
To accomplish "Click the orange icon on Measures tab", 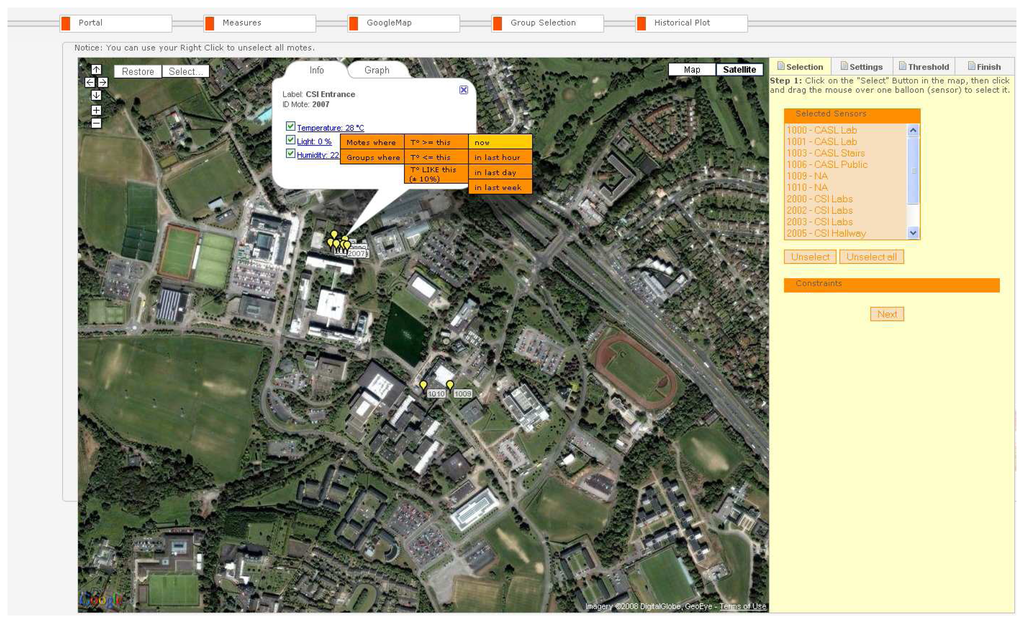I will (x=209, y=24).
